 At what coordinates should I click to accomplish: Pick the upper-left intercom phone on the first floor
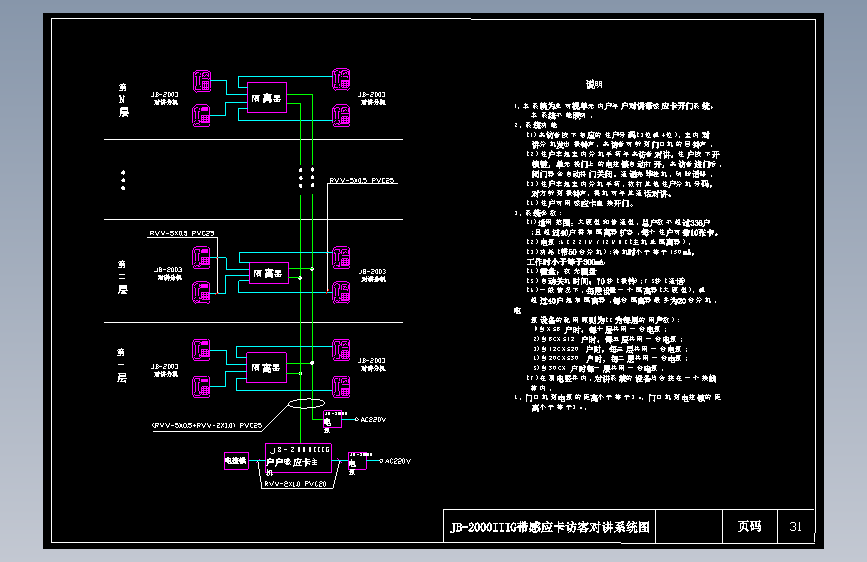[x=201, y=350]
